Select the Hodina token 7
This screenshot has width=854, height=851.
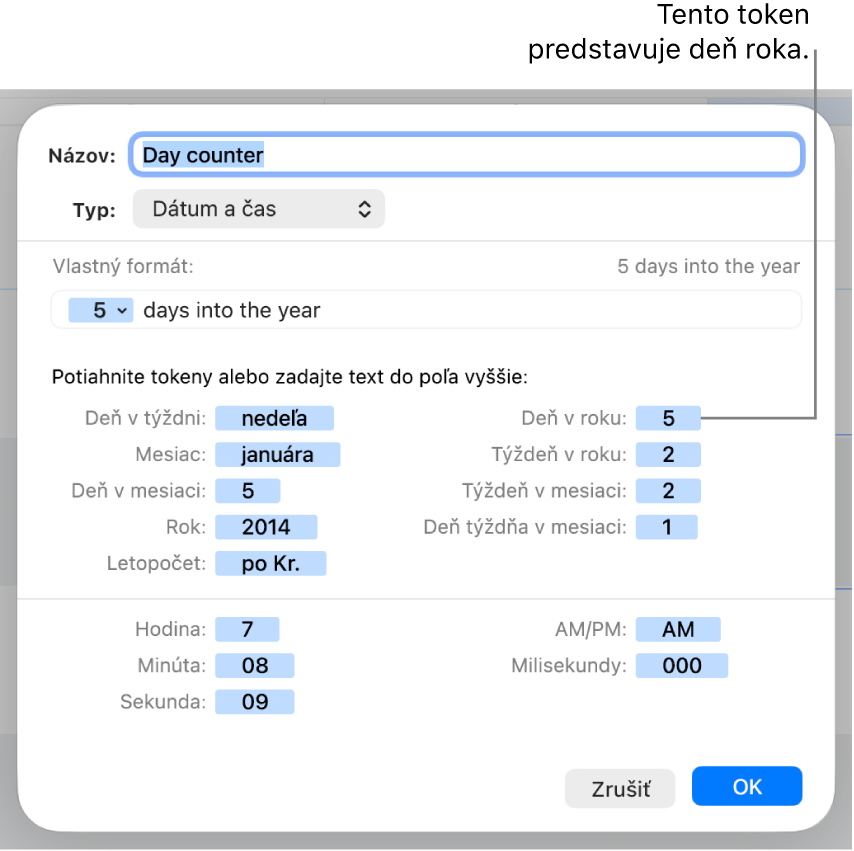point(247,629)
